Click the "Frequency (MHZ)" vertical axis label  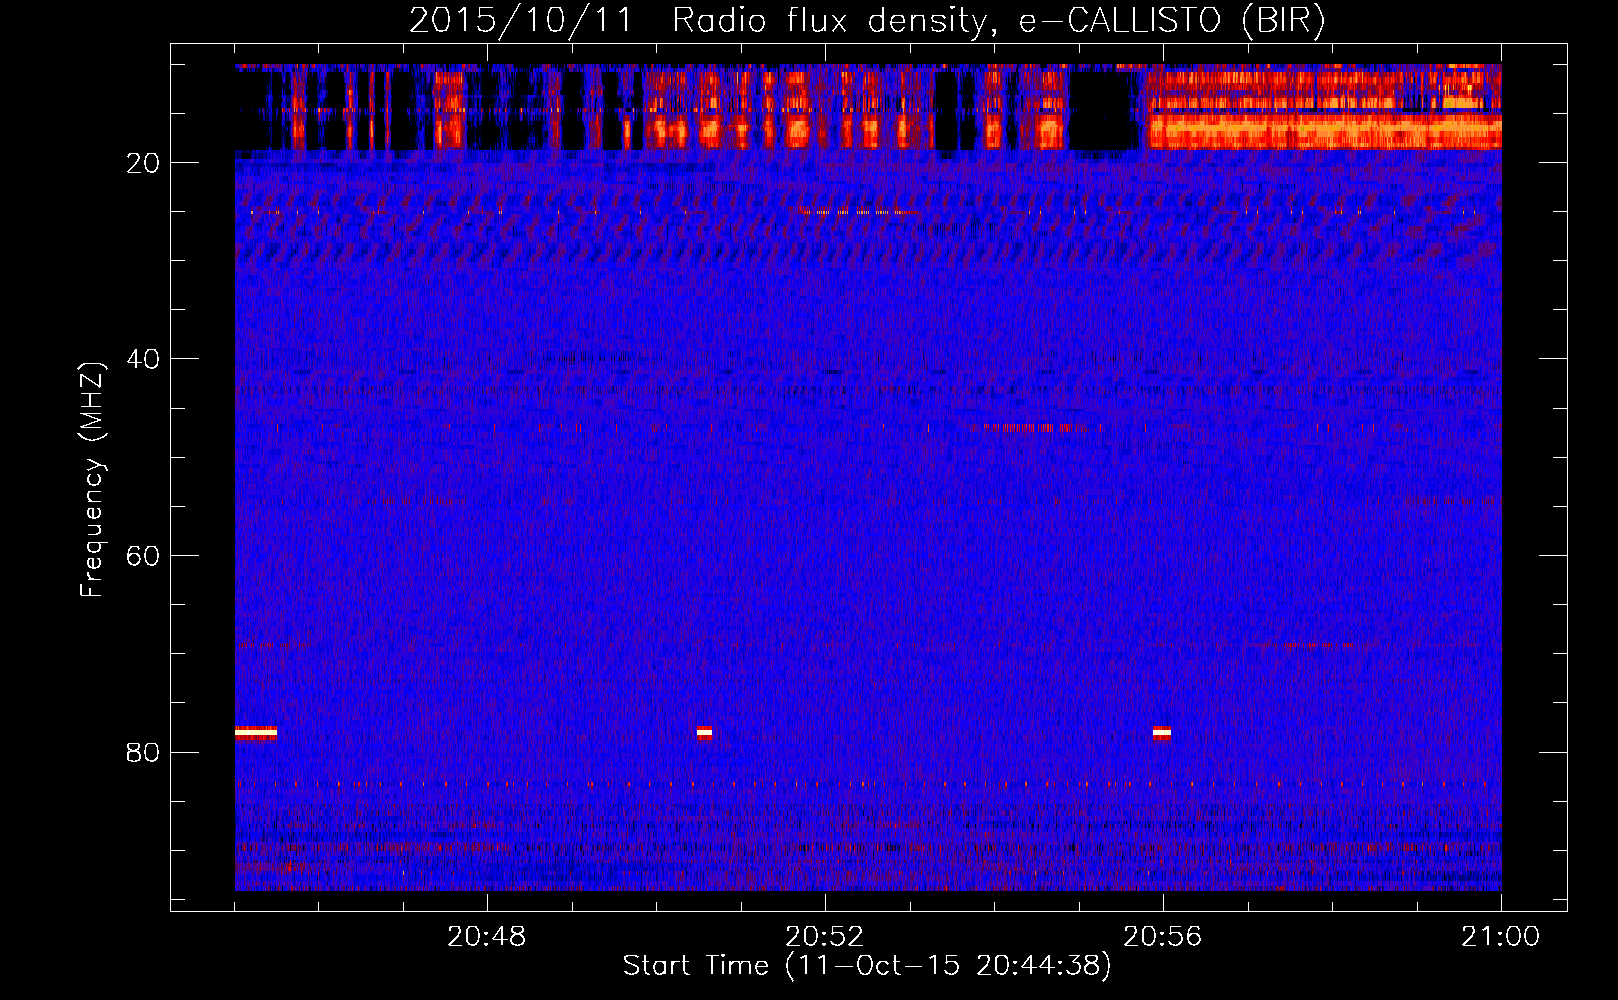(x=92, y=480)
